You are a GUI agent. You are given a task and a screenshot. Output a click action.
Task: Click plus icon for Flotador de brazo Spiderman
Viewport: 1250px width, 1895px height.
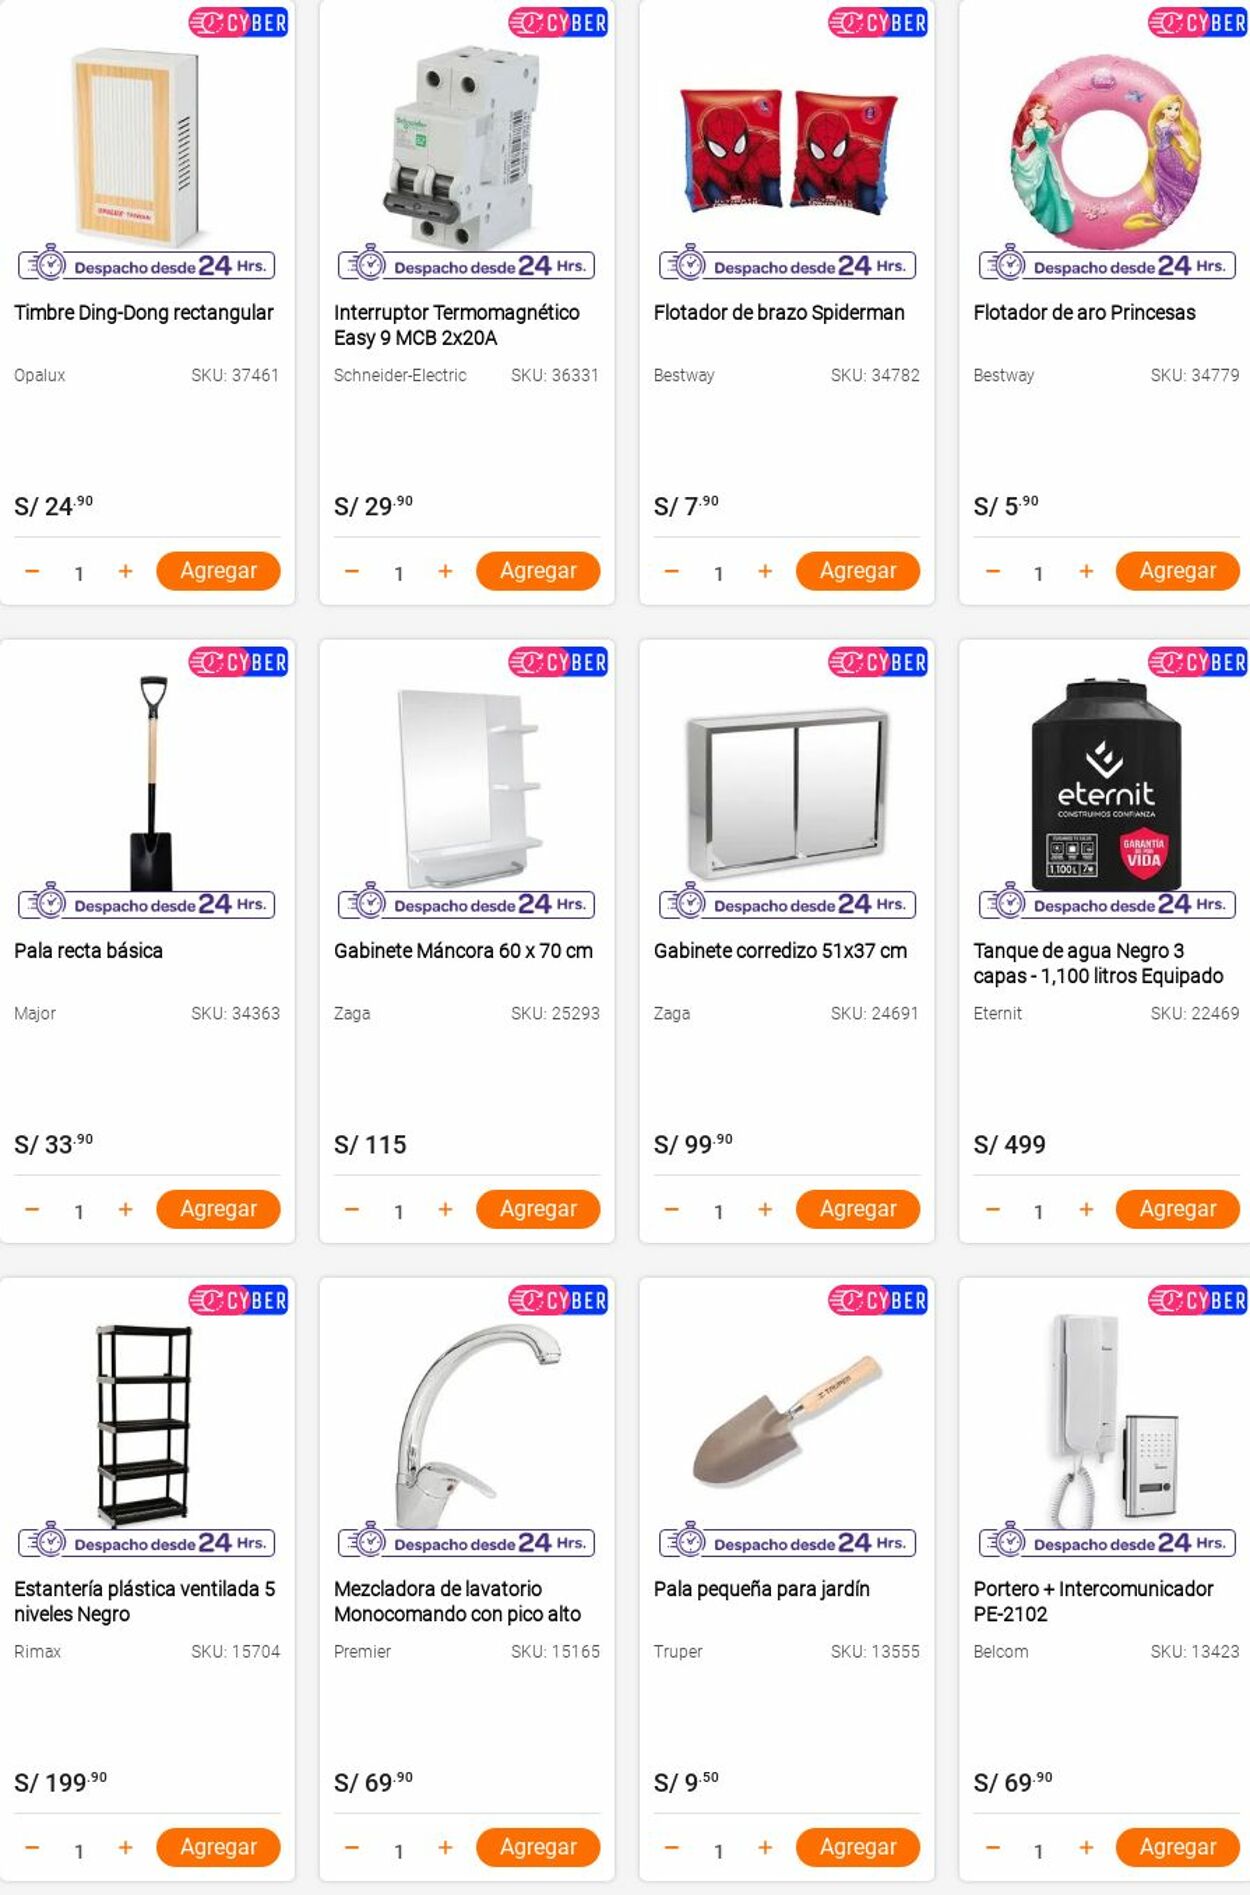tap(765, 571)
